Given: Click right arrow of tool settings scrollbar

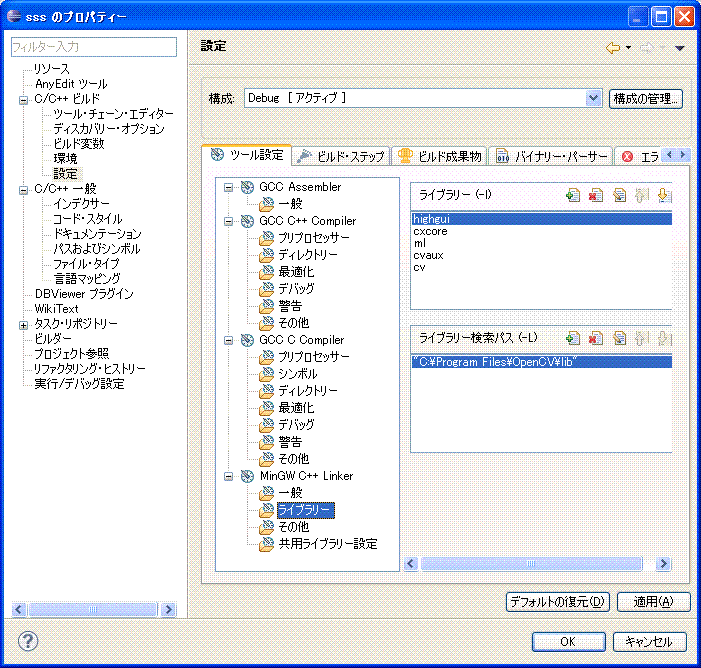Looking at the screenshot, I should click(663, 564).
